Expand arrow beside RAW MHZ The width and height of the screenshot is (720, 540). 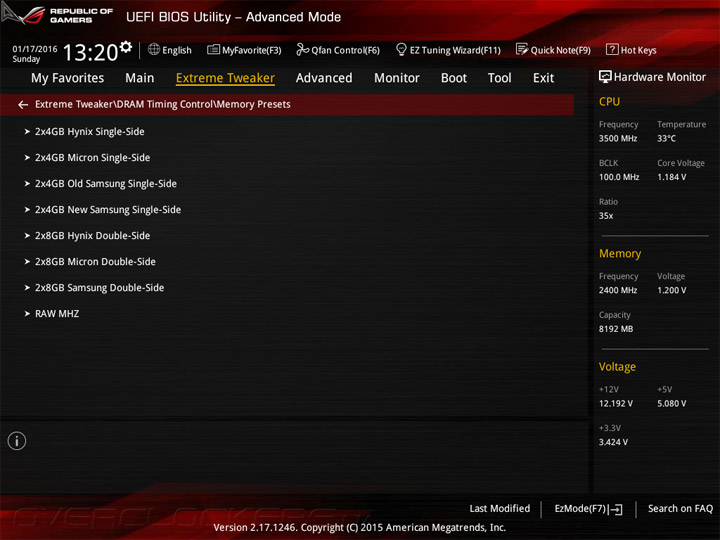tap(27, 314)
